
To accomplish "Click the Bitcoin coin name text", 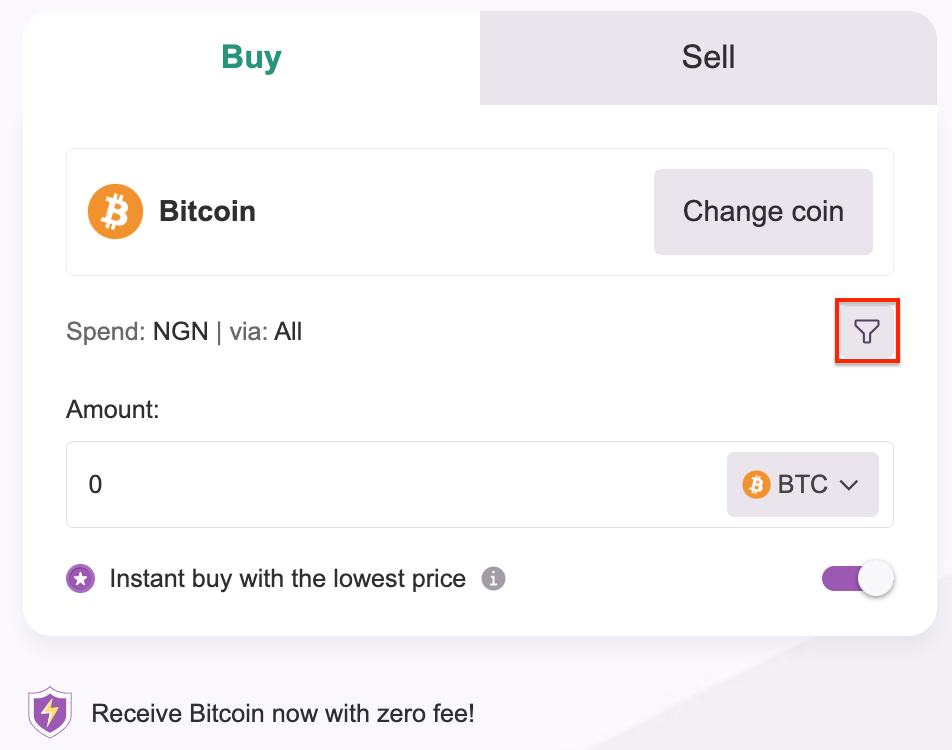I will click(x=208, y=211).
